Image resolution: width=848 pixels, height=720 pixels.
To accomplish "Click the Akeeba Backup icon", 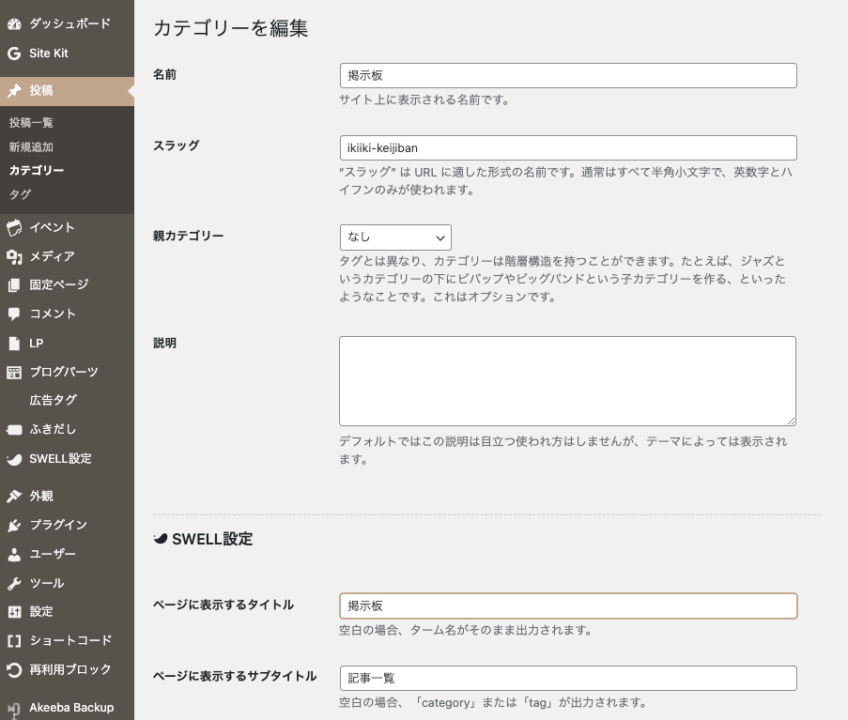I will [14, 710].
